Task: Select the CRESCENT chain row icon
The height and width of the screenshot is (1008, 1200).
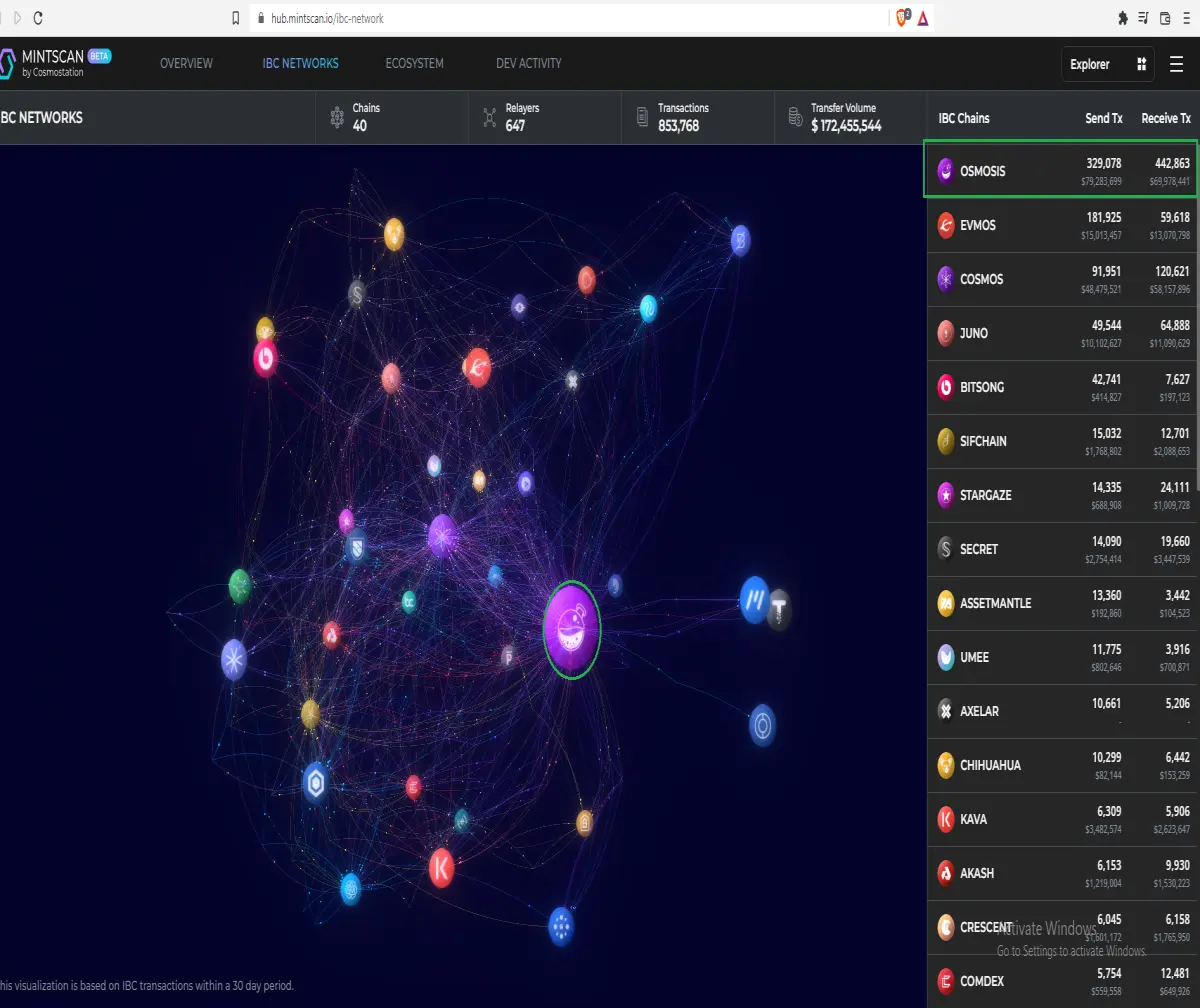Action: pyautogui.click(x=945, y=927)
